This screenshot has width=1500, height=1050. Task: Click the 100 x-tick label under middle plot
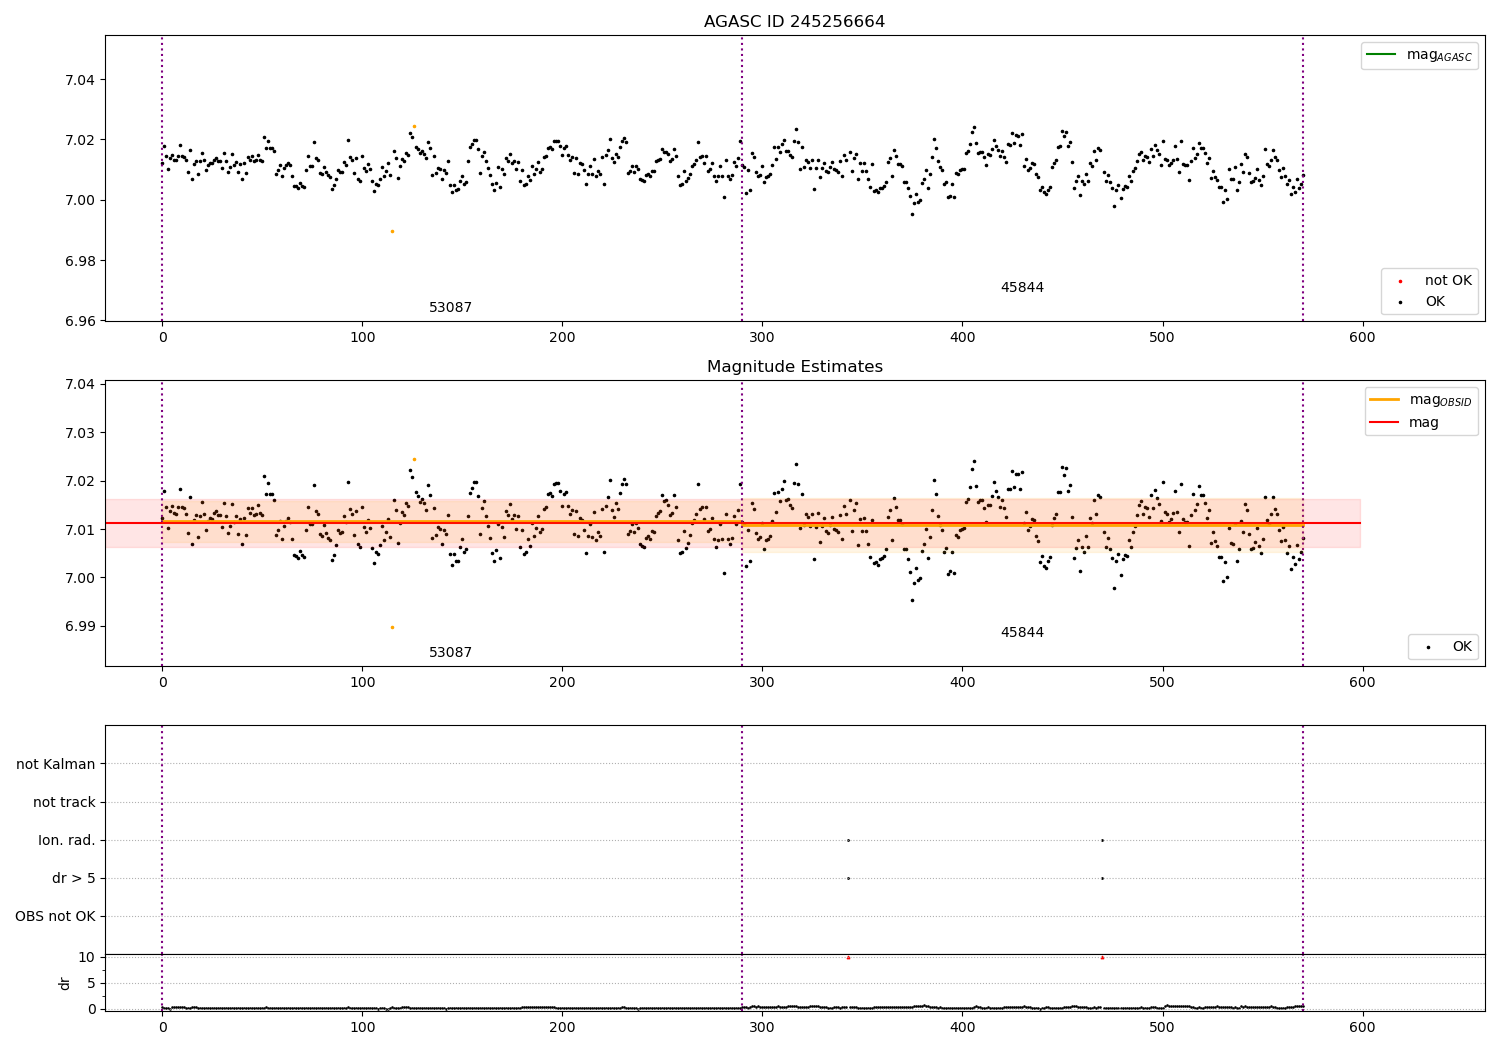point(362,683)
